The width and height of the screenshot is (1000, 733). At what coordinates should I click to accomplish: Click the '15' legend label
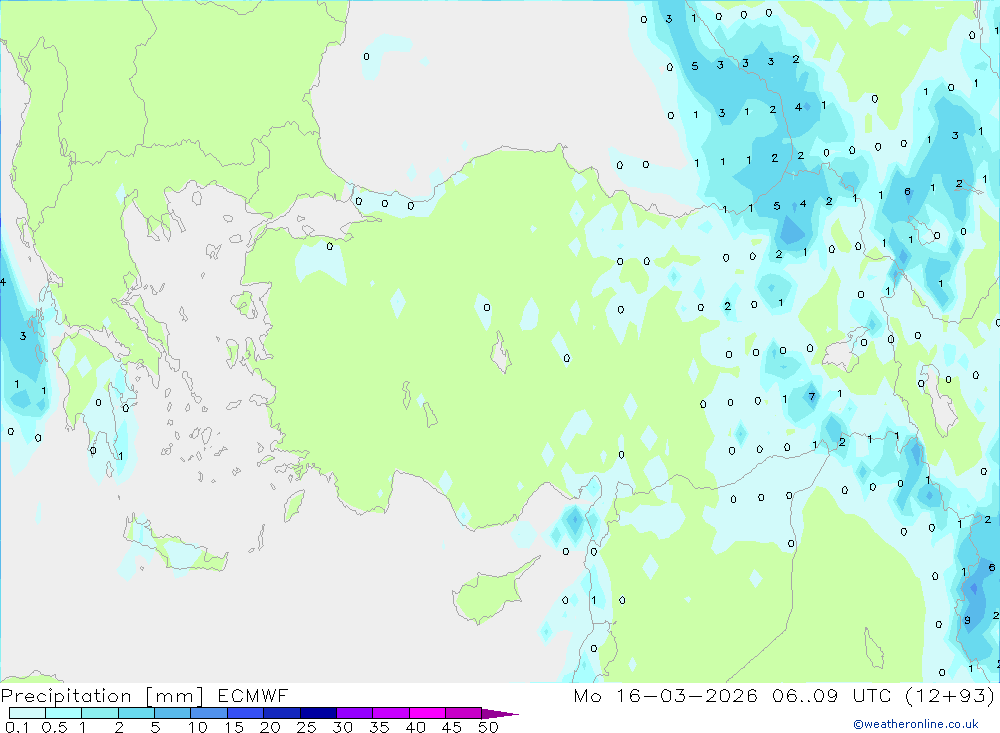234,727
